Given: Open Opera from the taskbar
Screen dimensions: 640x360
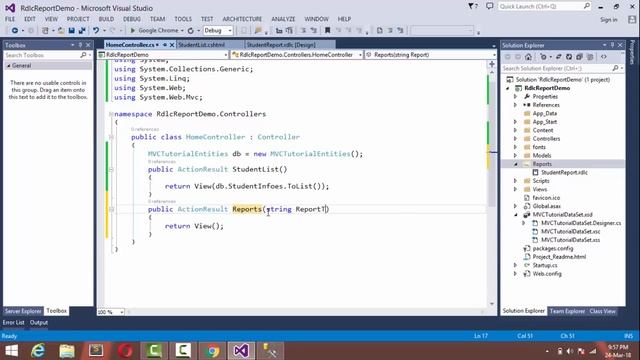Looking at the screenshot, I should click(x=125, y=351).
